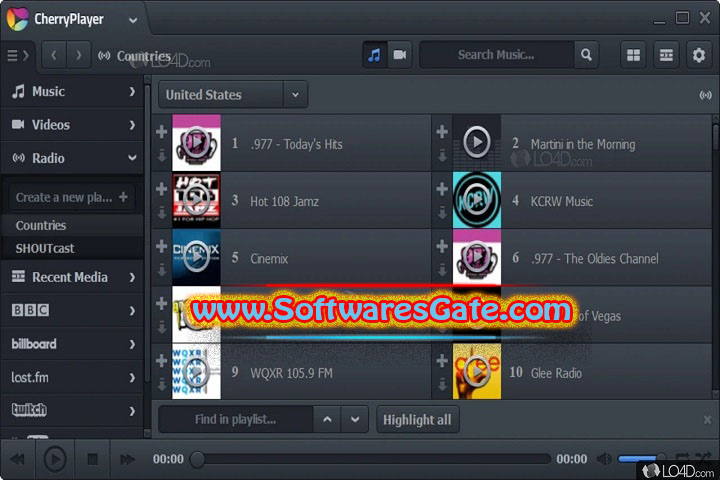Click Highlight all button
This screenshot has height=480, width=720.
click(x=417, y=419)
